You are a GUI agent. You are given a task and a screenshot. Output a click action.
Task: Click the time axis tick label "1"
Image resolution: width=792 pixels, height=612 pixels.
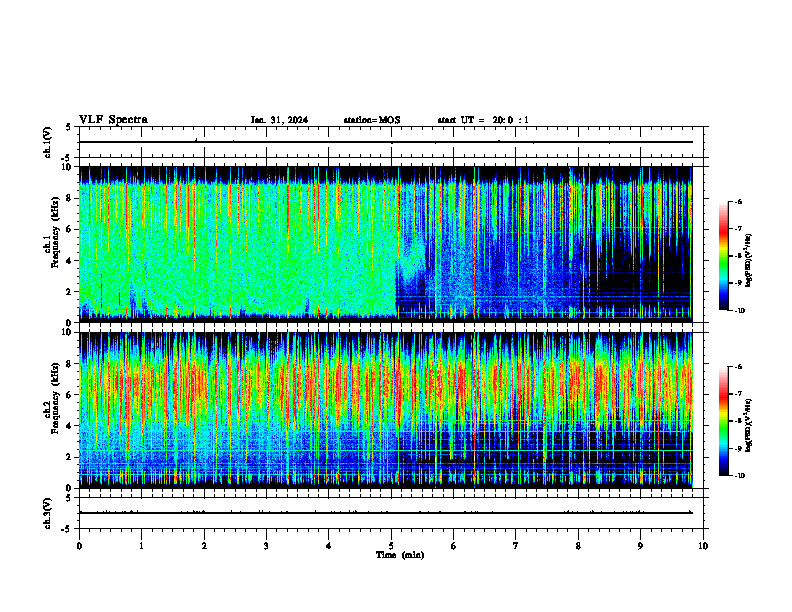[x=141, y=546]
